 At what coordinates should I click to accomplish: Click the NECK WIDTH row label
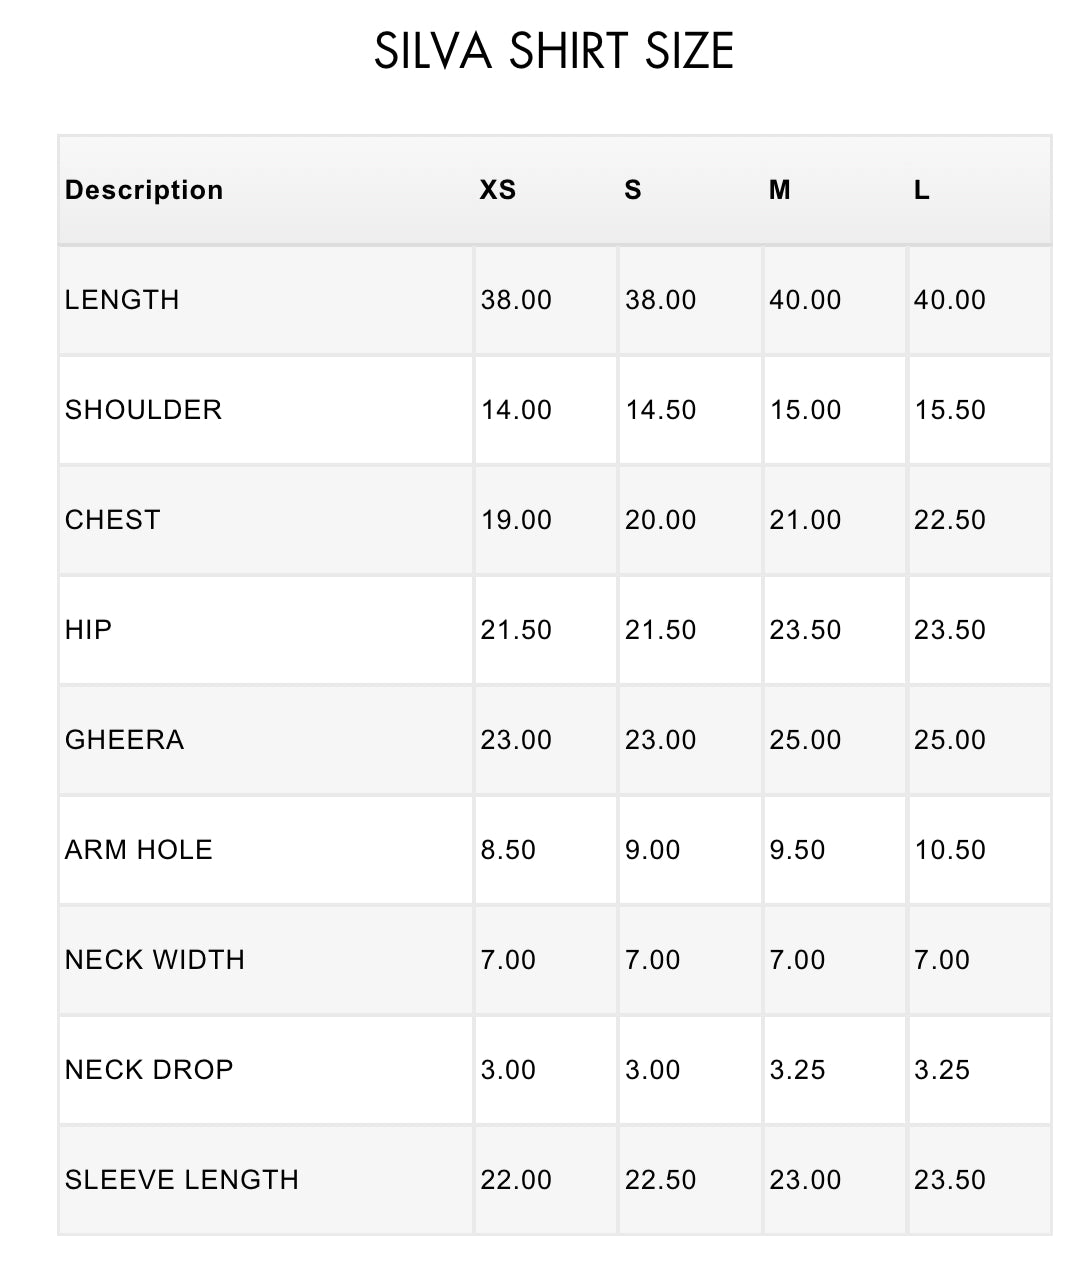155,960
